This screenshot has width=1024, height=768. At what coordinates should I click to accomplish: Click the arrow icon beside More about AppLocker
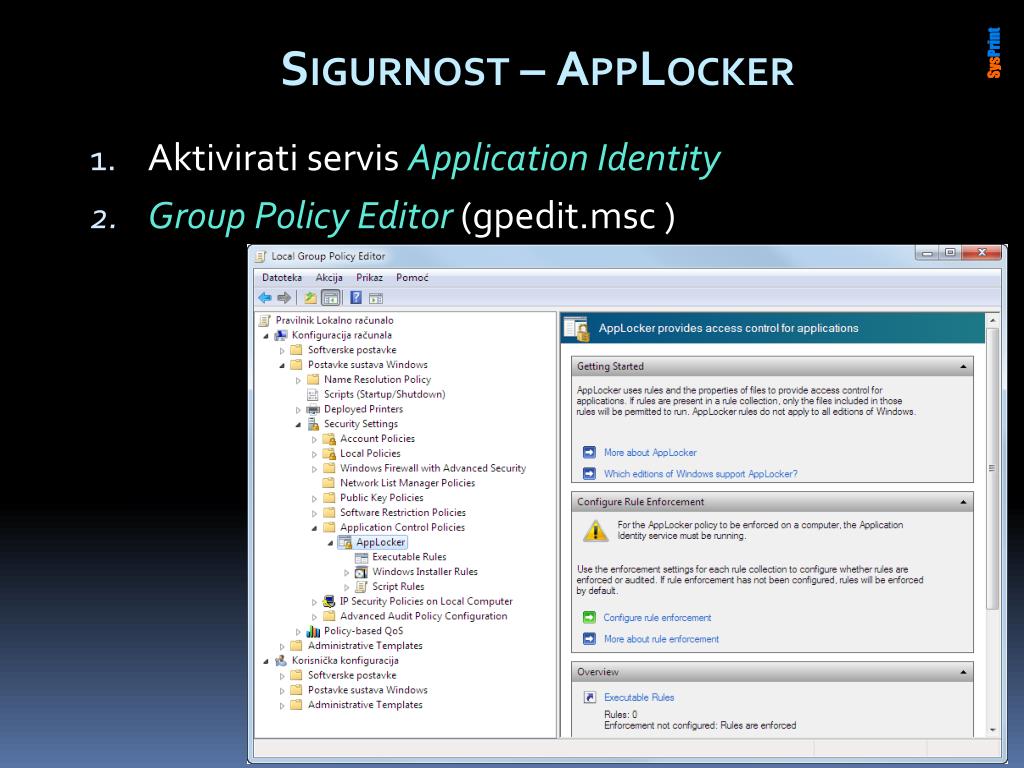click(589, 453)
